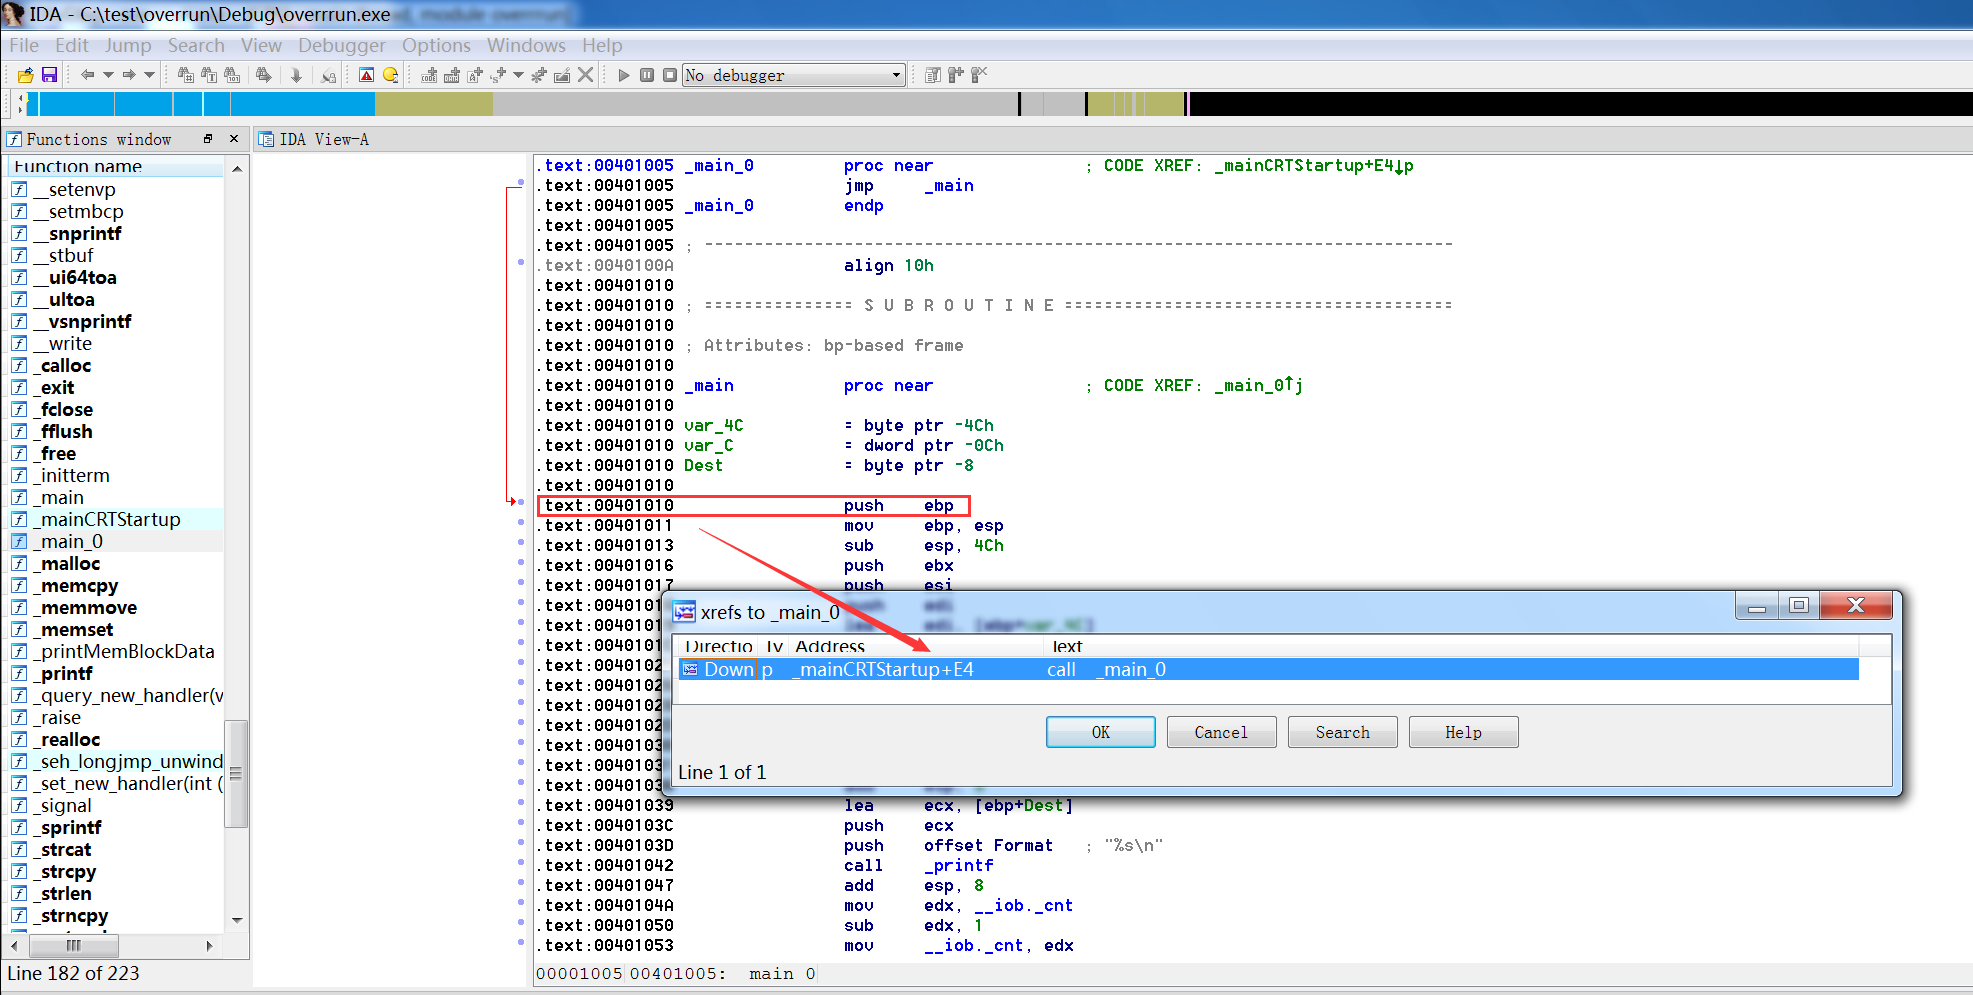This screenshot has width=1973, height=995.
Task: Click the Search text binoculars icon
Action: click(x=209, y=75)
